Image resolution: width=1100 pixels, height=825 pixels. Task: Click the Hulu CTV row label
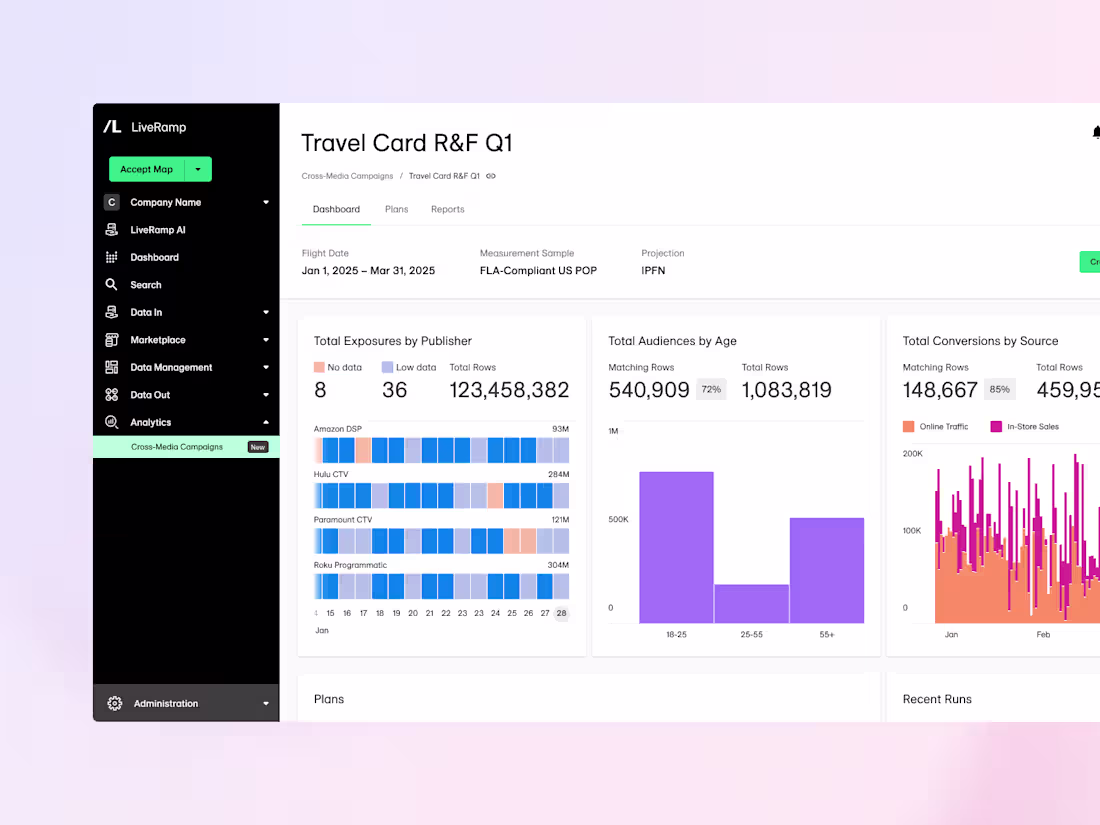(x=330, y=474)
